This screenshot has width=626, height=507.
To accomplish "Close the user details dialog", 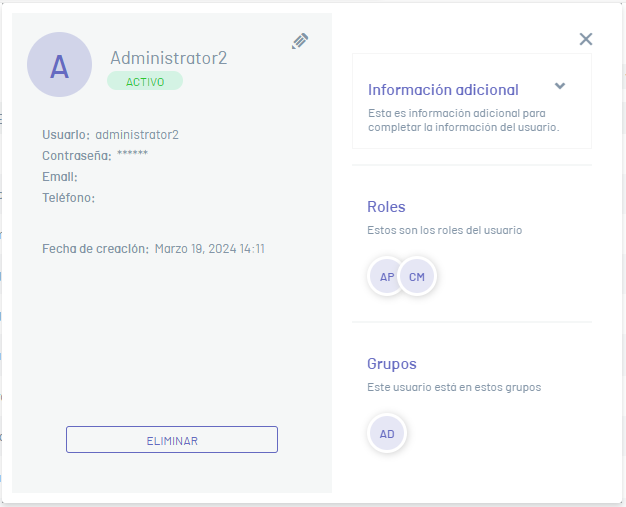I will 586,39.
